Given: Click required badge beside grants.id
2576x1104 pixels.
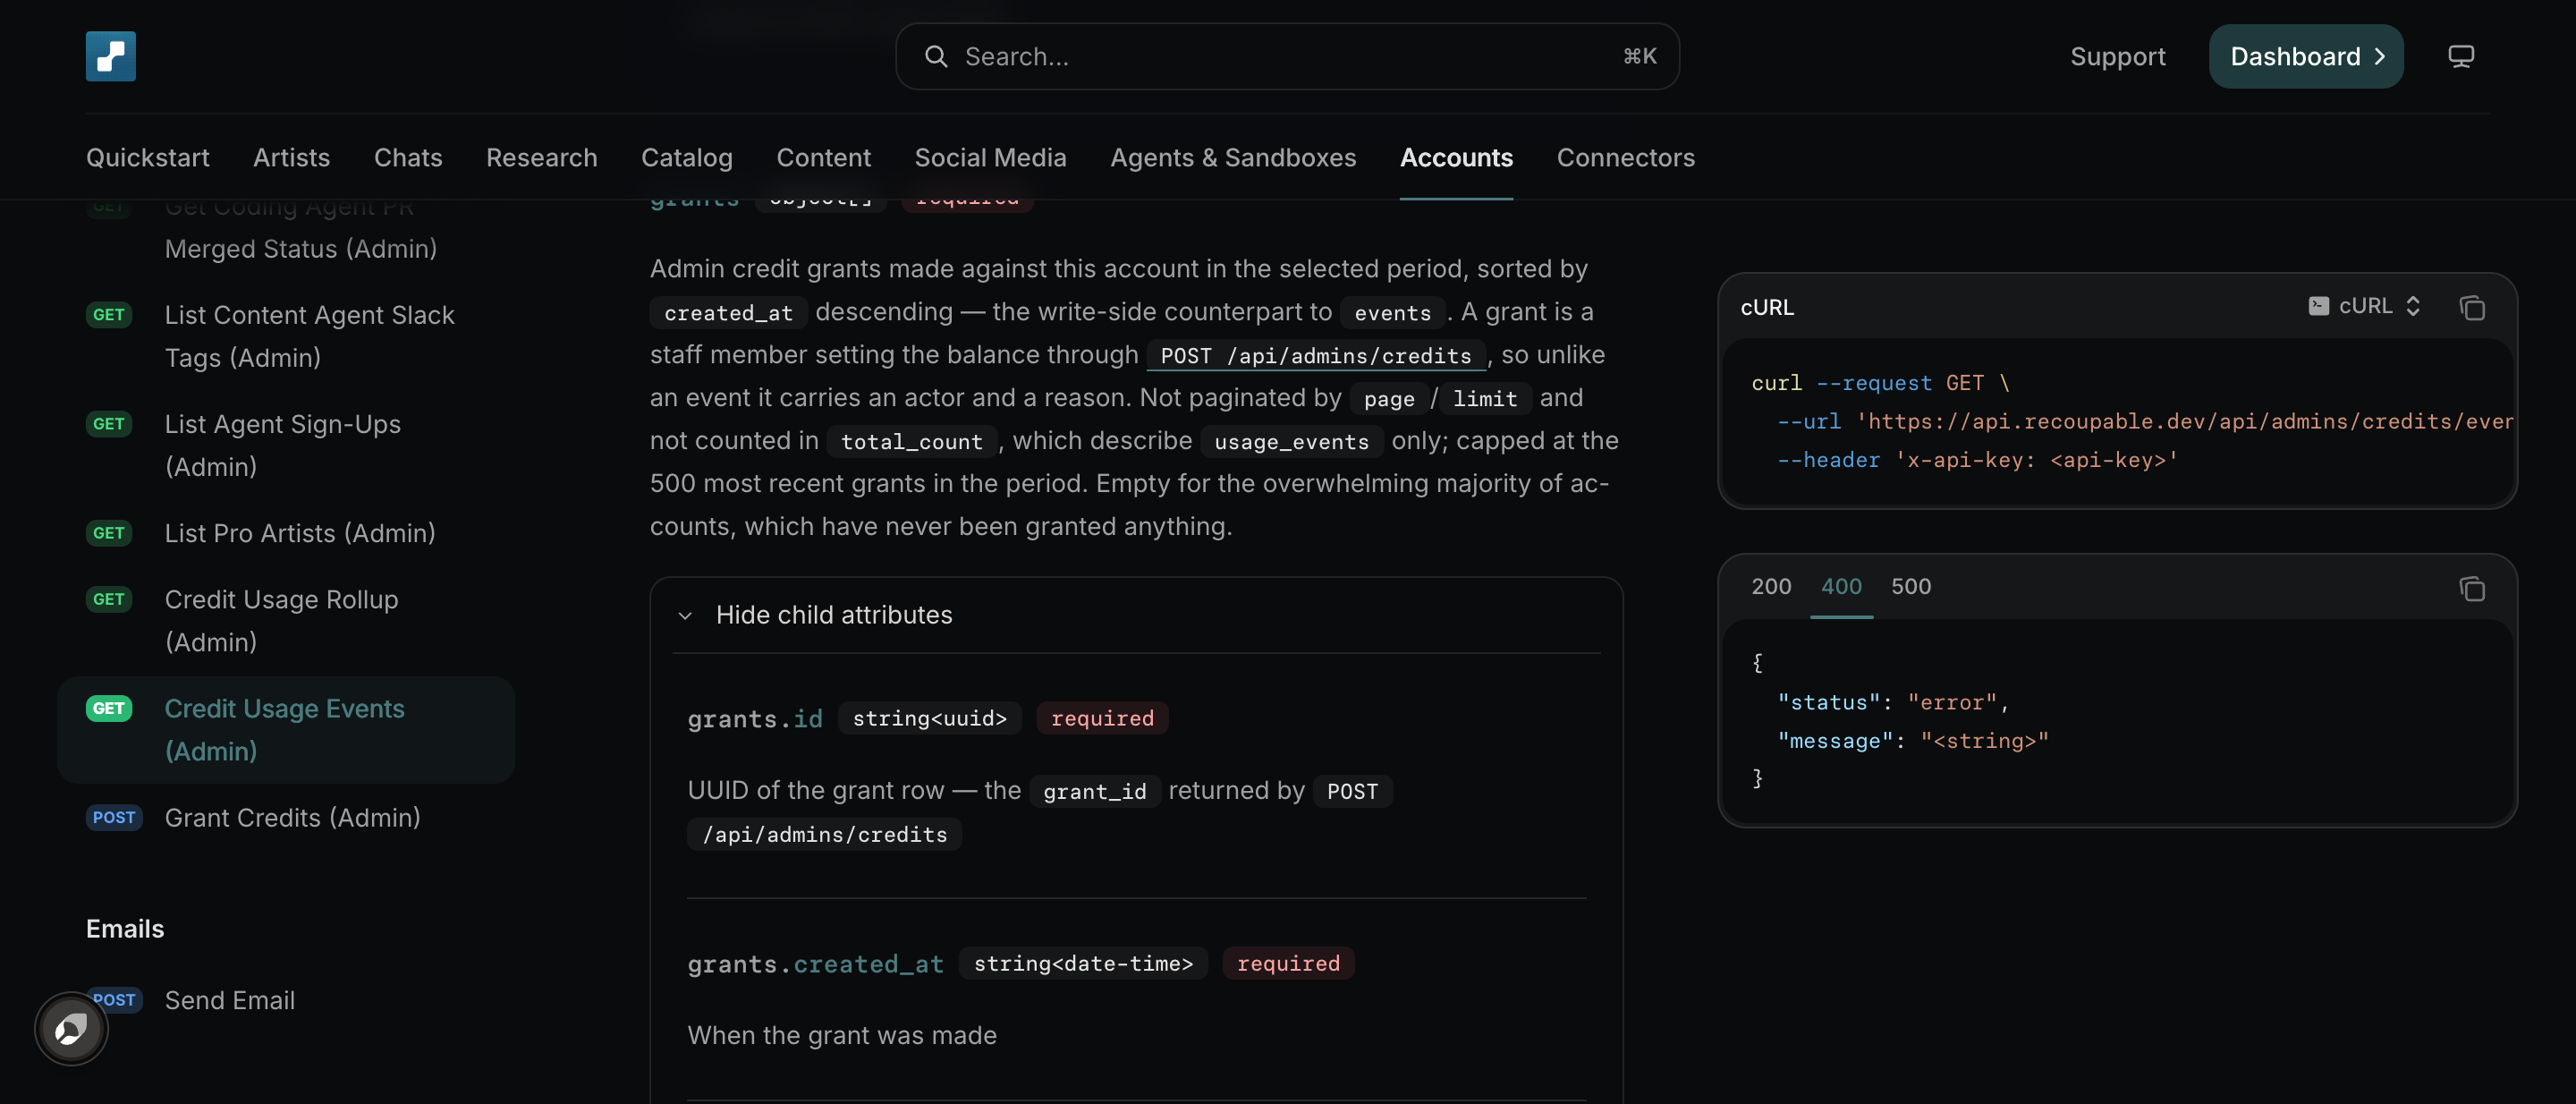Looking at the screenshot, I should point(1102,718).
